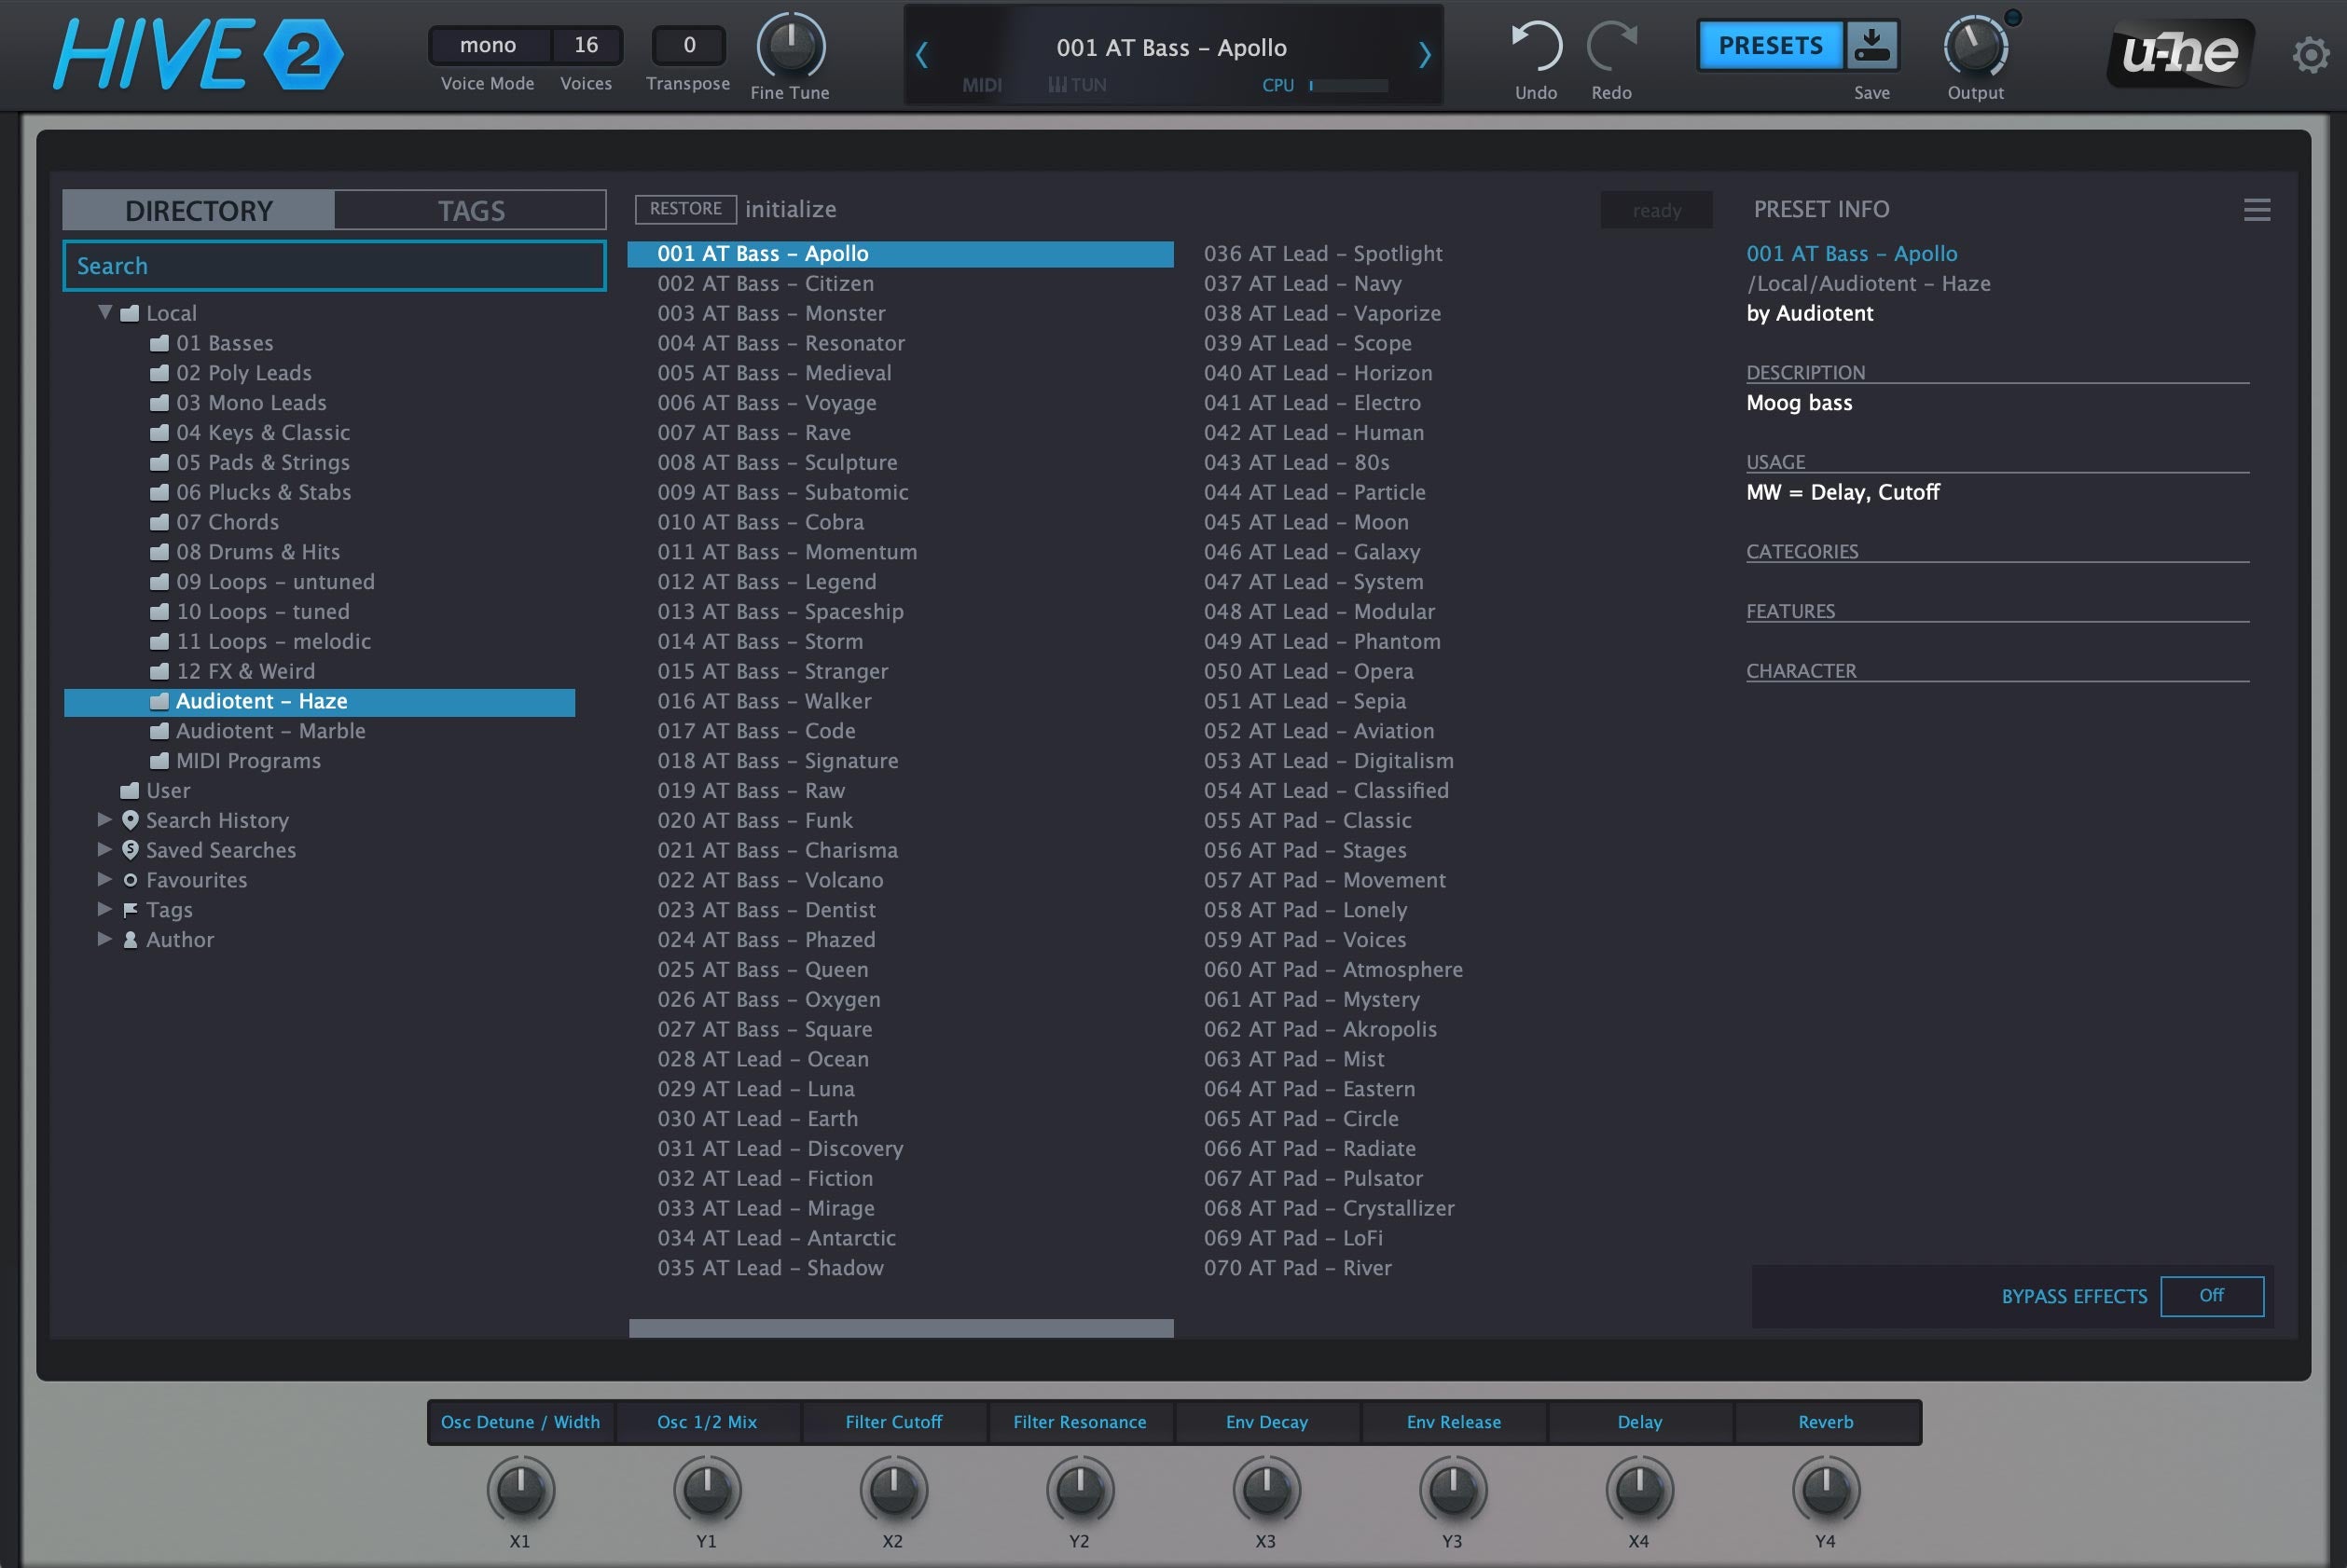Image resolution: width=2347 pixels, height=1568 pixels.
Task: Click into the Search field
Action: (334, 266)
